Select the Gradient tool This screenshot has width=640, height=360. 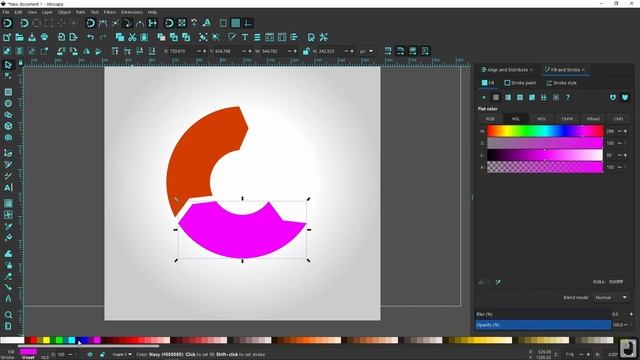8,203
